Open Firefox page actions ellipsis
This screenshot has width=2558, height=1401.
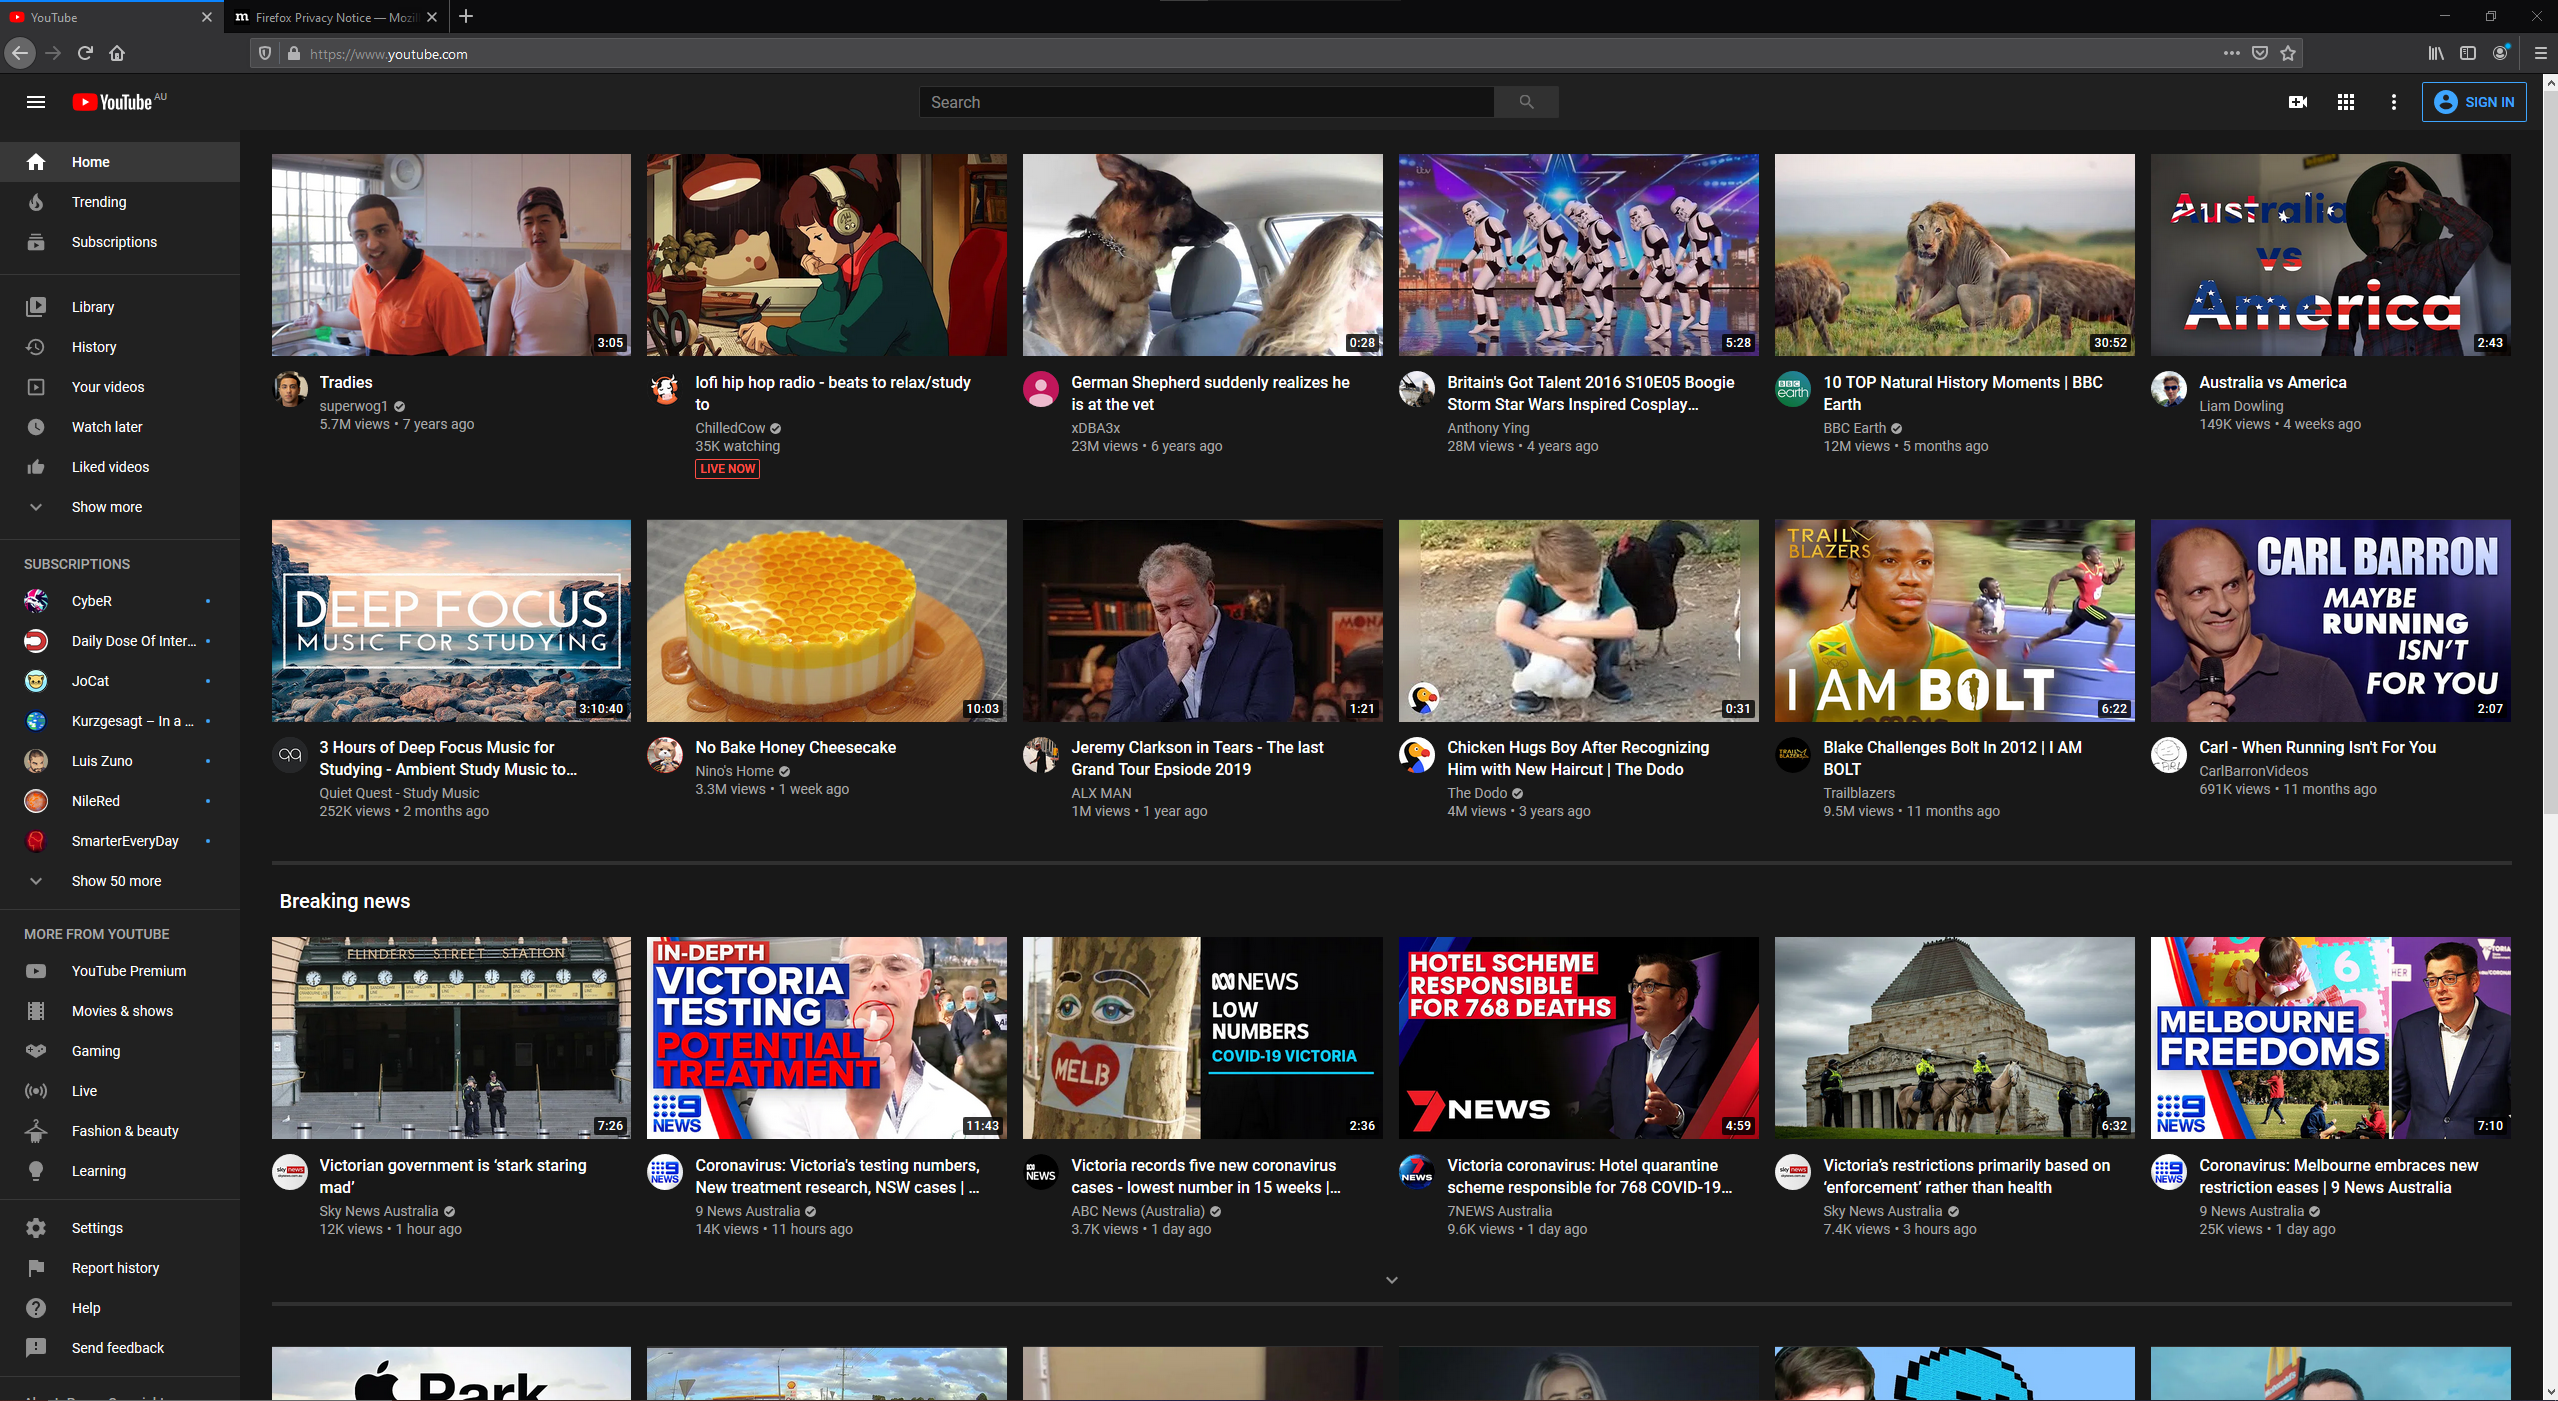pyautogui.click(x=2231, y=54)
